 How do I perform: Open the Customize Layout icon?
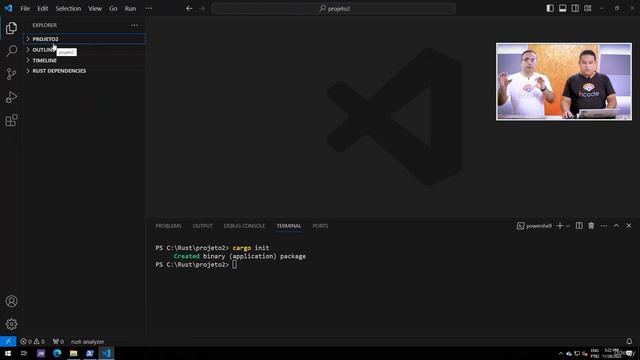click(x=588, y=8)
